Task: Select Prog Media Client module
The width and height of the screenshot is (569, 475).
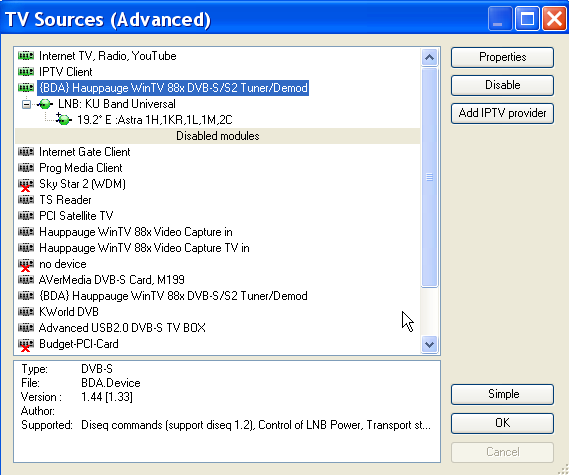Action: pyautogui.click(x=81, y=168)
